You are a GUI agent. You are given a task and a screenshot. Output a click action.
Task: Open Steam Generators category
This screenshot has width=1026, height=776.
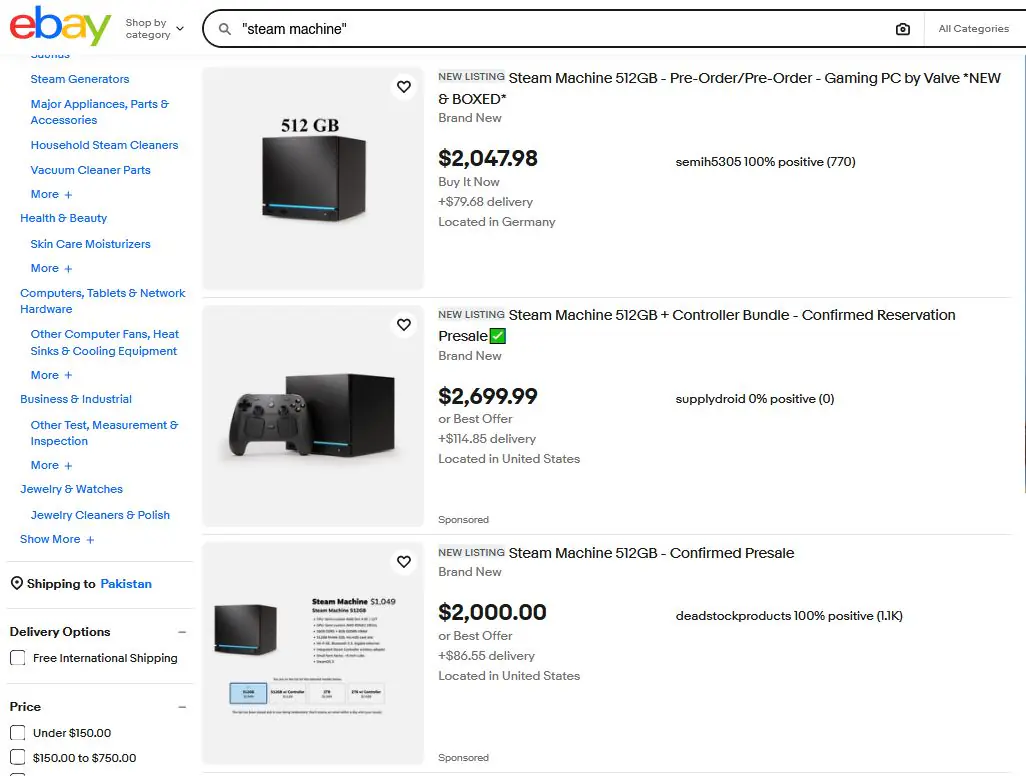80,79
